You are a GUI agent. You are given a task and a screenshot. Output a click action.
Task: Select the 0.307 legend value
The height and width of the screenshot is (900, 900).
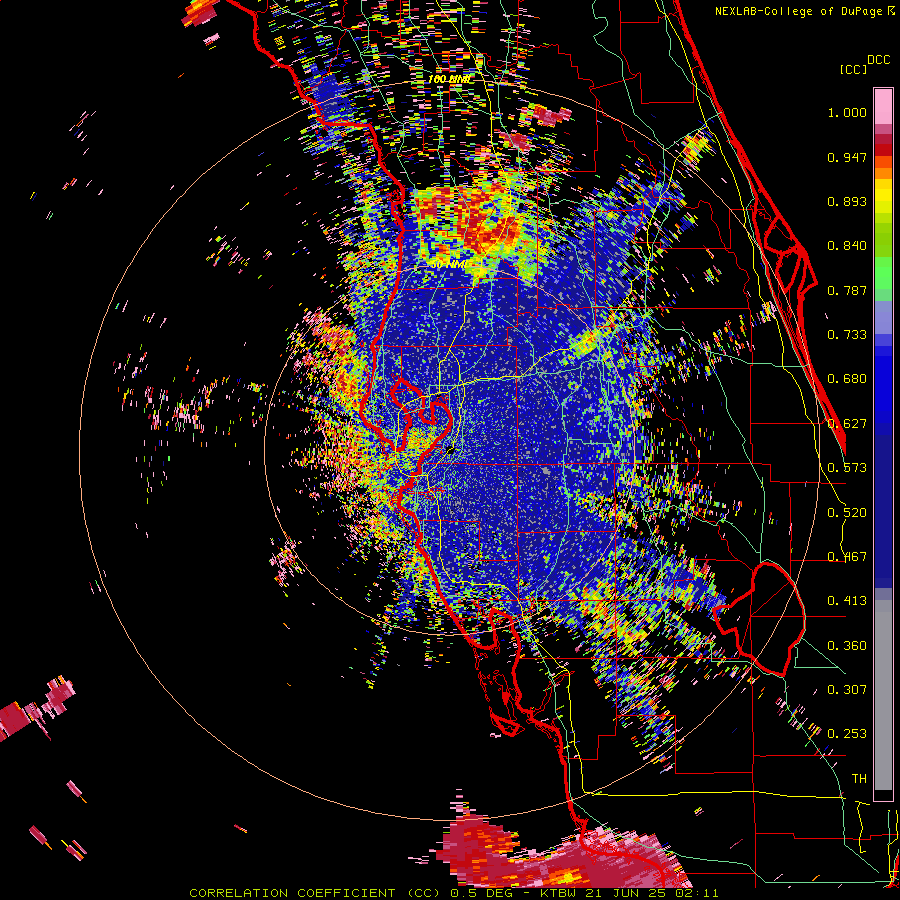coord(847,690)
